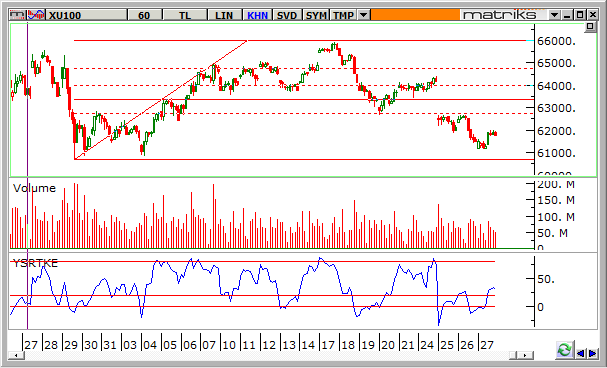Maximize the chart window
Viewport: 607px width, 368px height.
[x=580, y=15]
